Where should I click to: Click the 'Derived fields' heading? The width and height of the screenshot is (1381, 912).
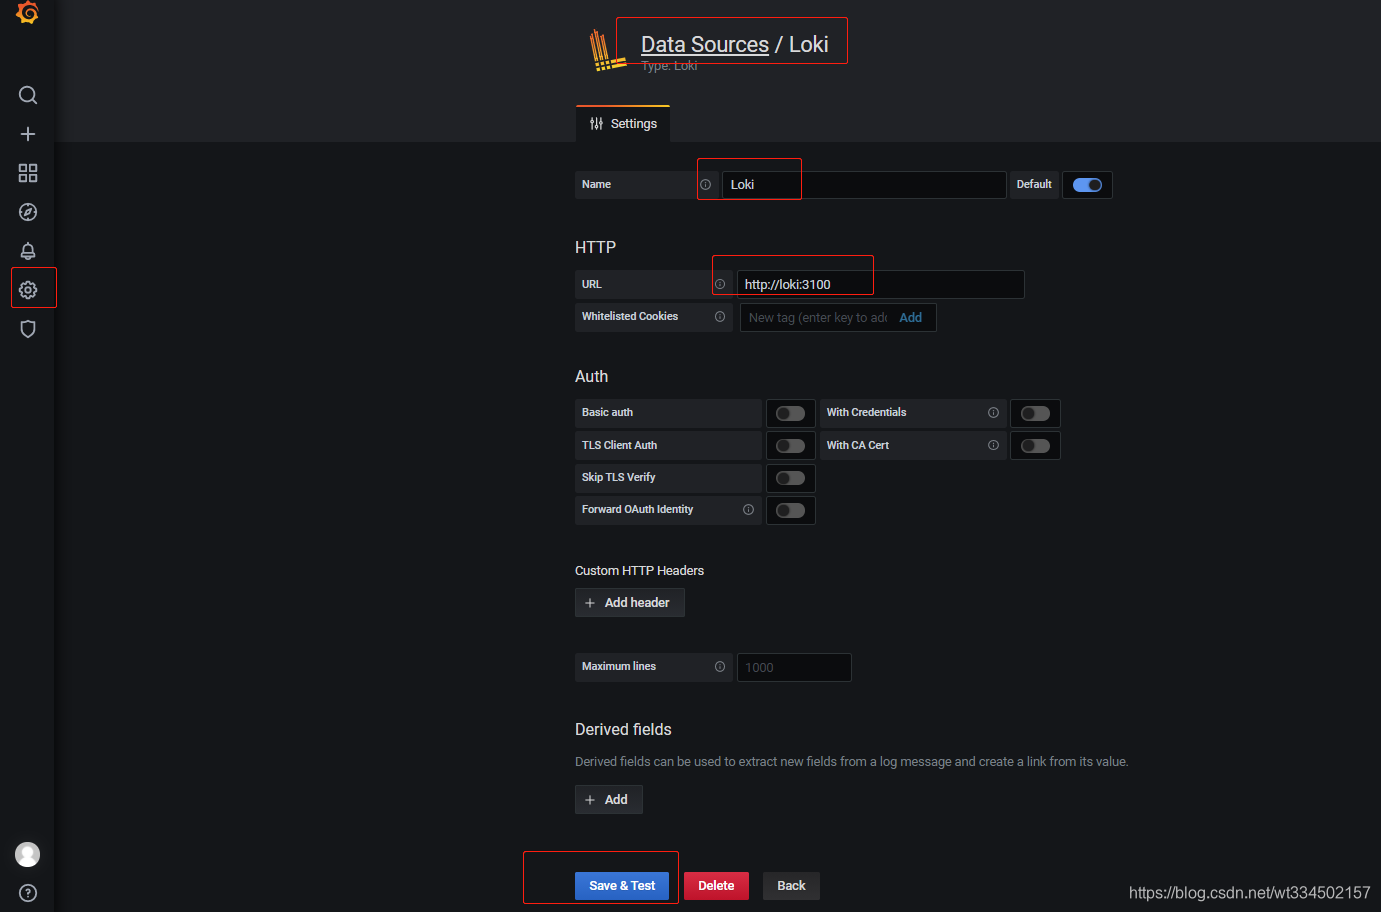[623, 730]
